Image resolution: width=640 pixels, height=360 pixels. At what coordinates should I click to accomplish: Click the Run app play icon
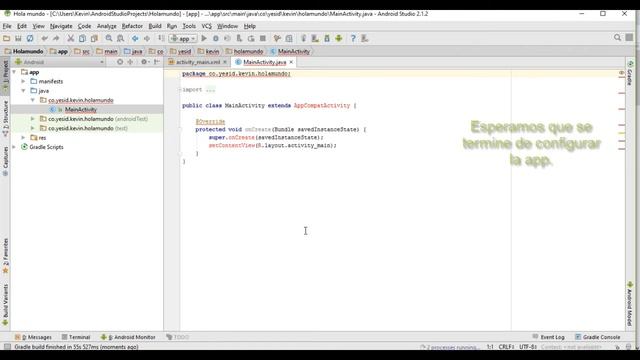tap(204, 38)
